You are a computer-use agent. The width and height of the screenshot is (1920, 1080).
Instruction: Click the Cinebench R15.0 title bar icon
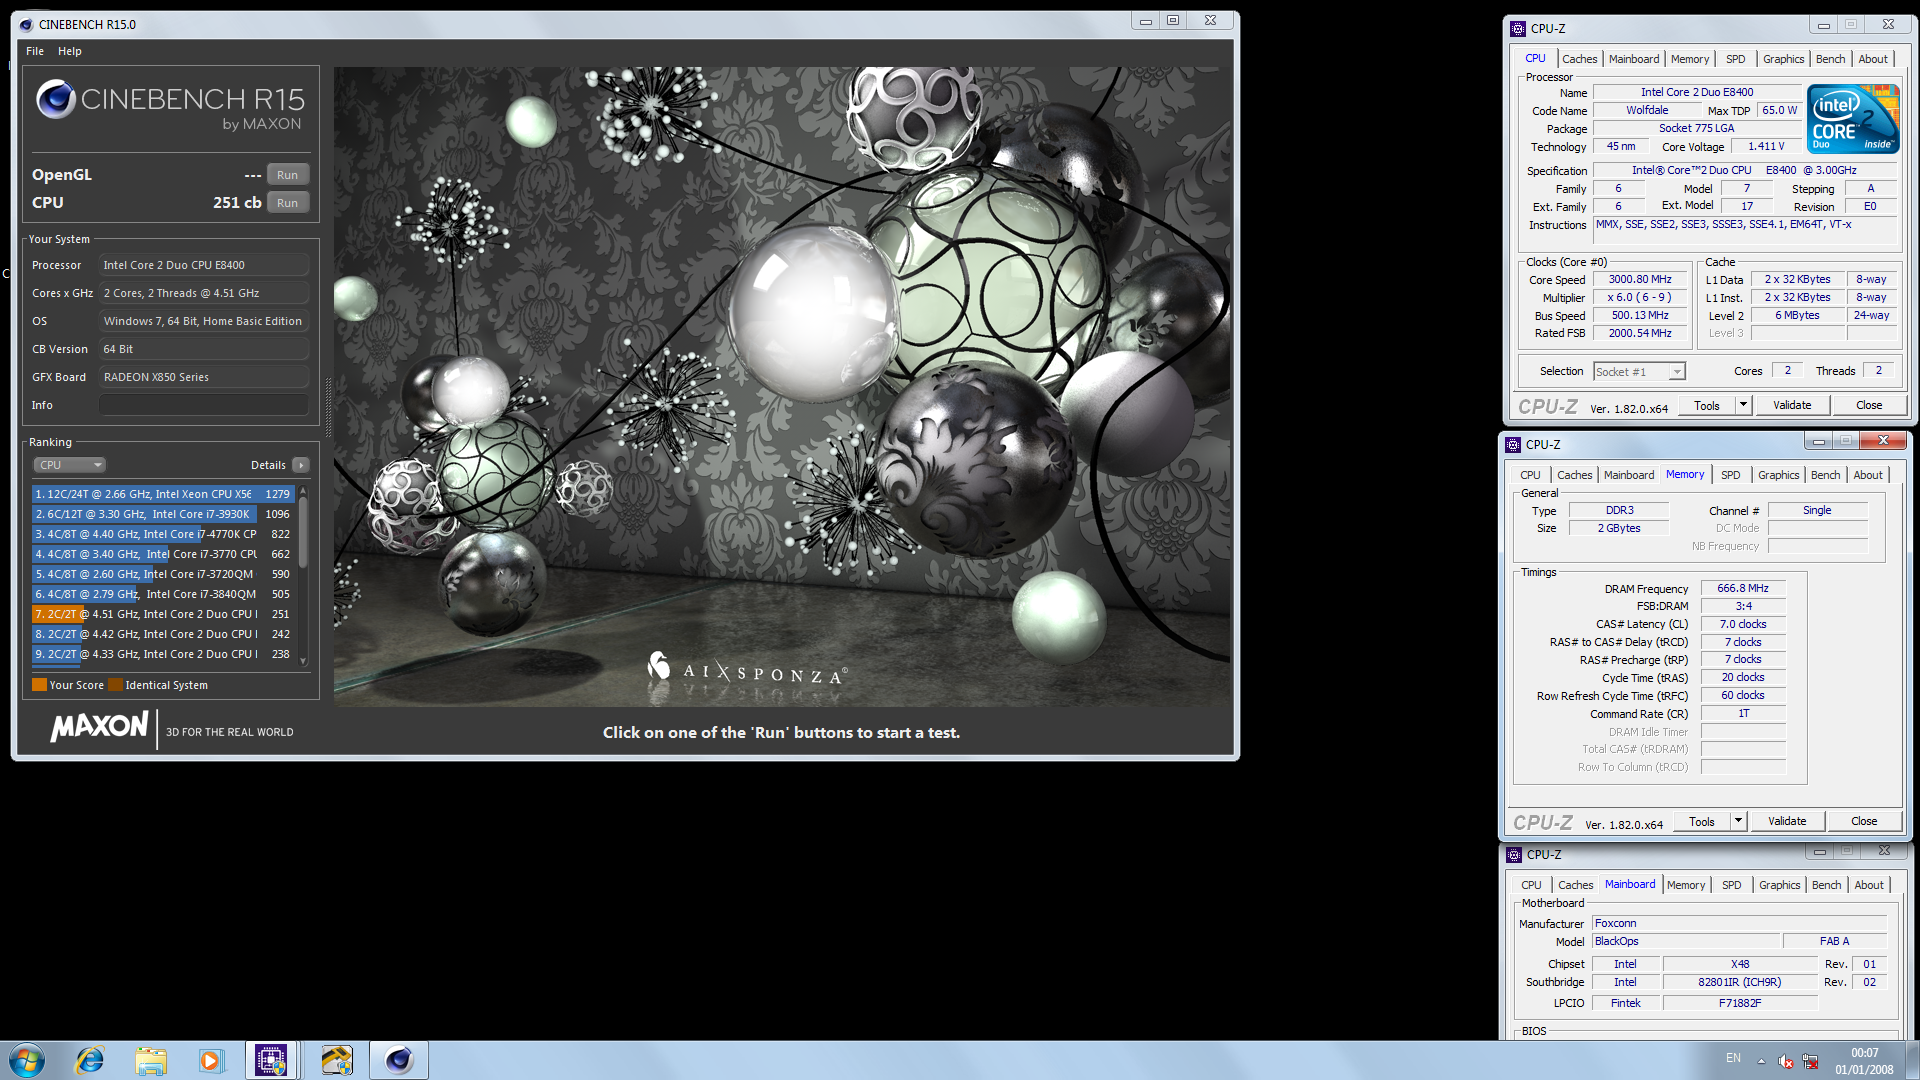tap(27, 24)
